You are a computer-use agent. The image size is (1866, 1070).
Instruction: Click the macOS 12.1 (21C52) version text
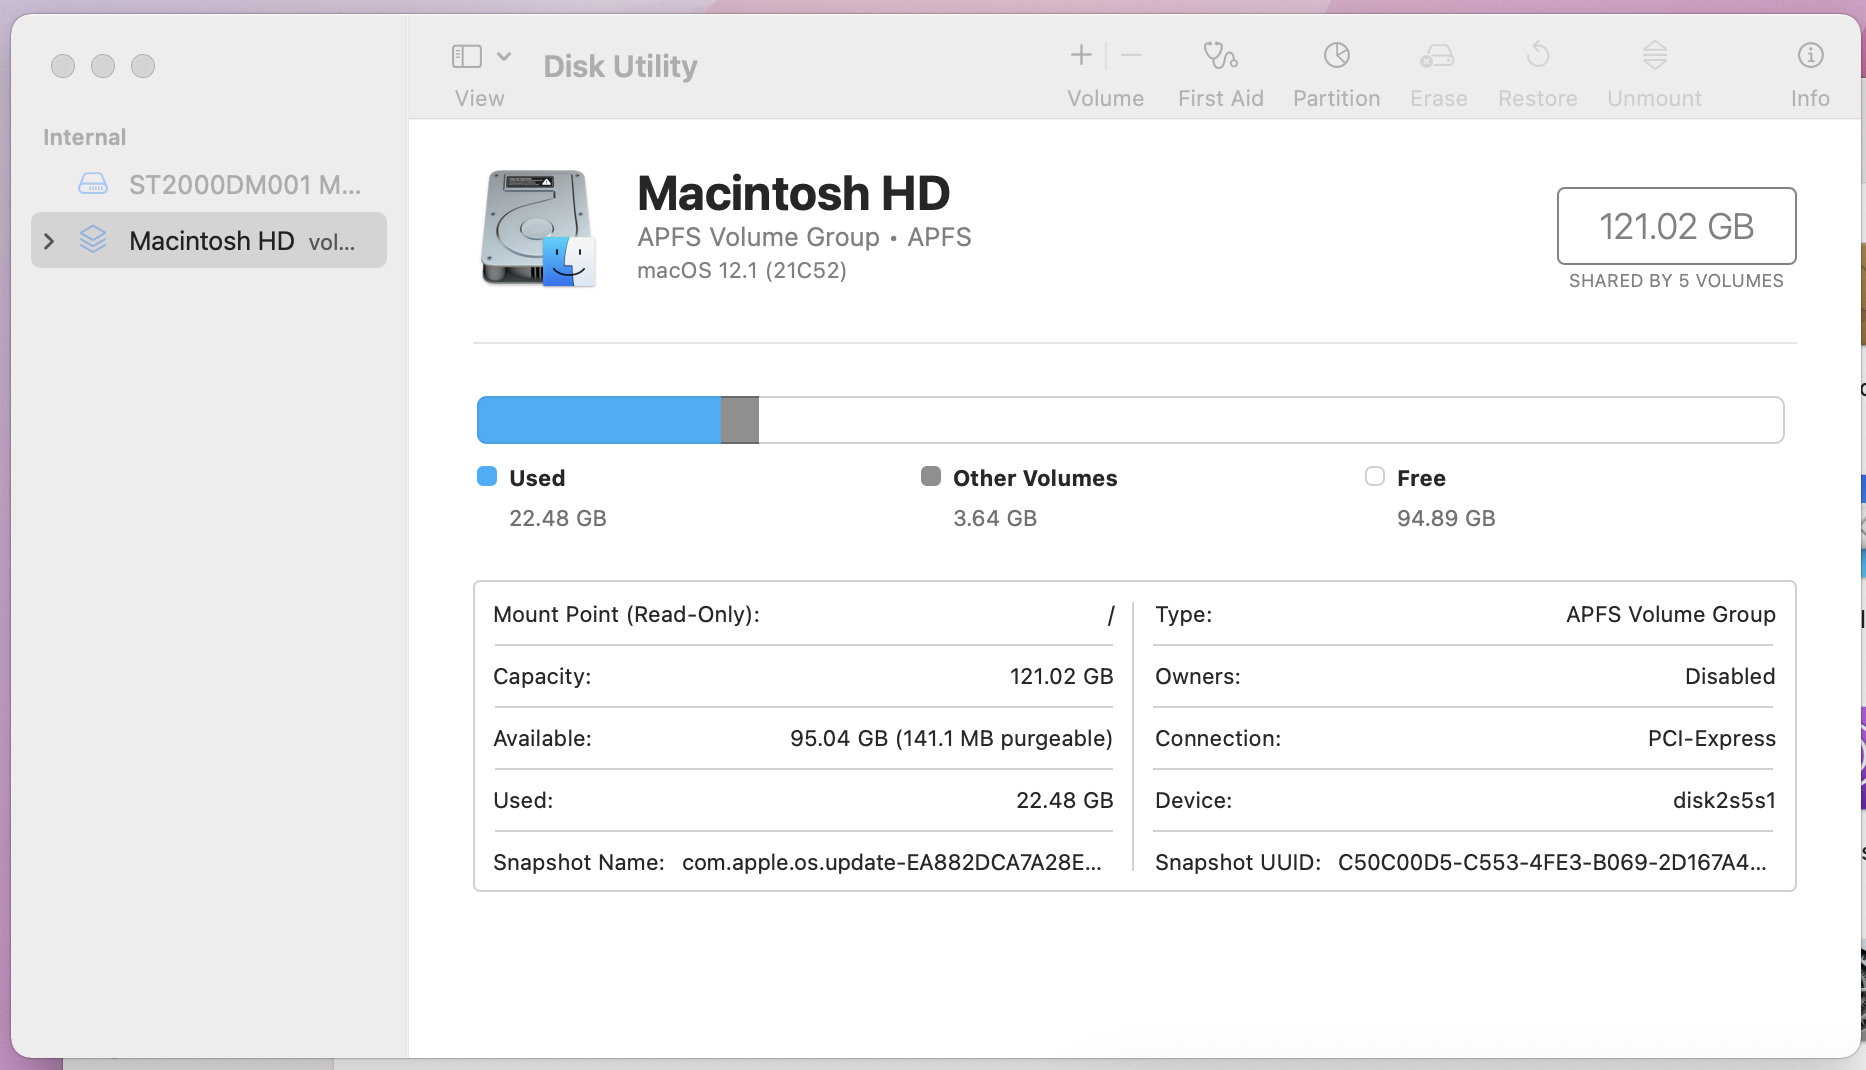pyautogui.click(x=742, y=270)
